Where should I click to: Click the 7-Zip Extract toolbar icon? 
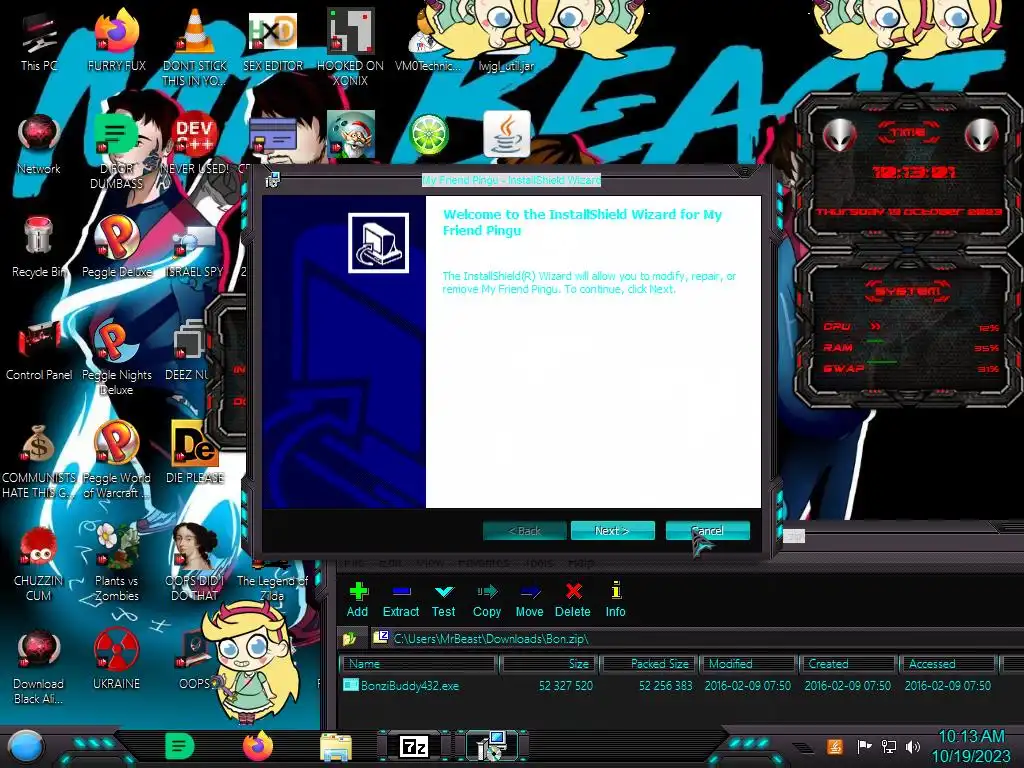coord(400,600)
